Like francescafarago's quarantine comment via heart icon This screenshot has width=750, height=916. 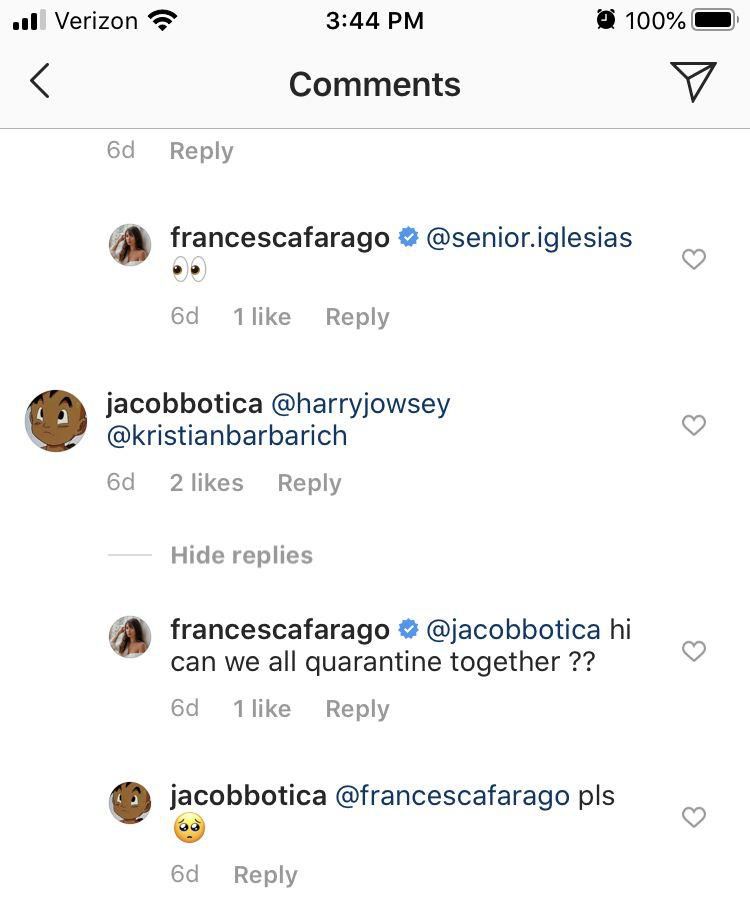coord(694,651)
